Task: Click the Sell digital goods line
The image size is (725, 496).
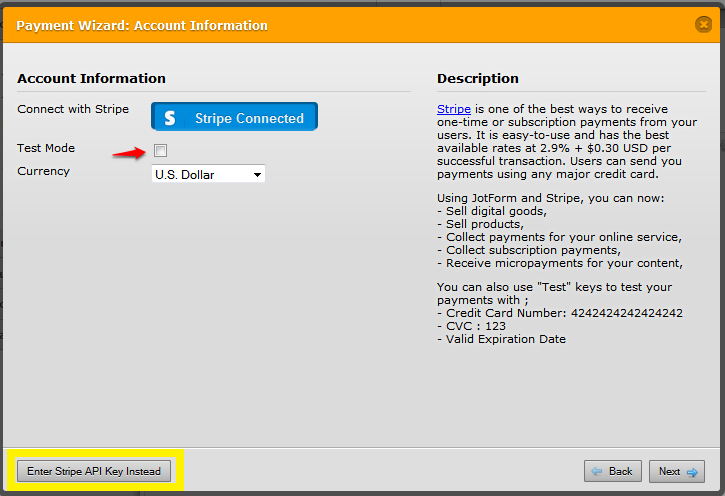Action: (x=492, y=211)
